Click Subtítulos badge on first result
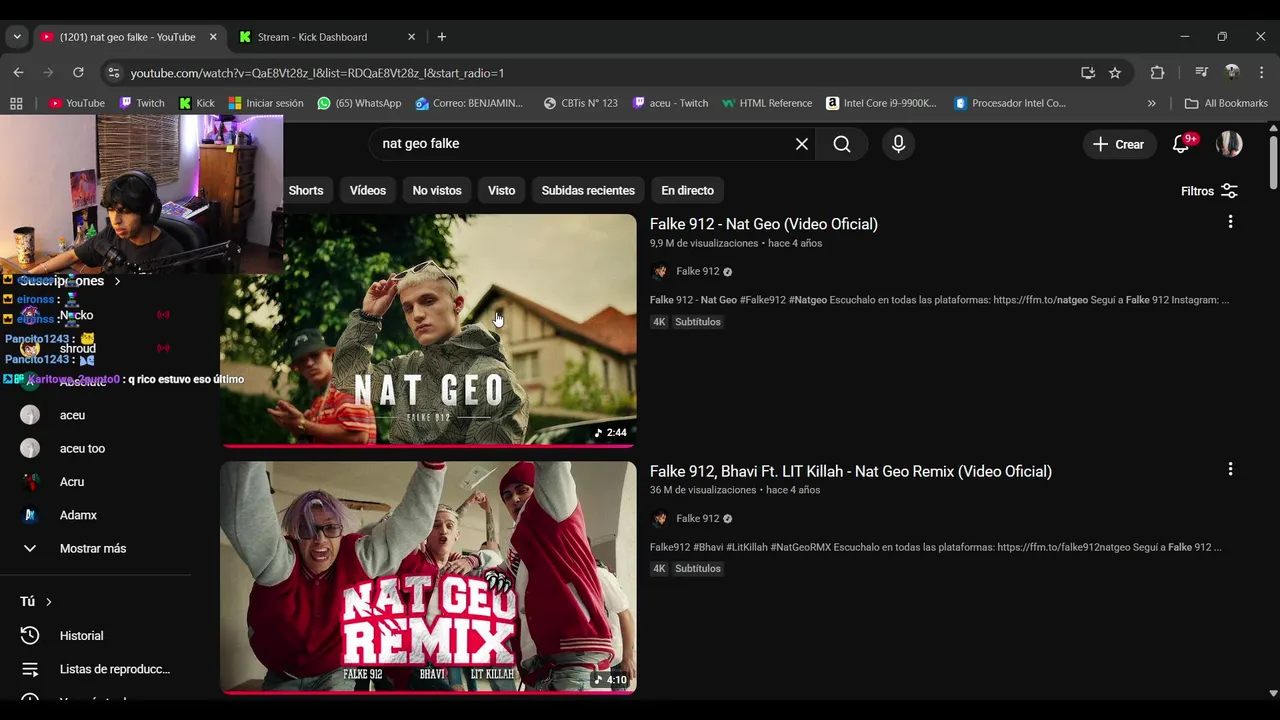This screenshot has height=720, width=1280. coord(698,322)
